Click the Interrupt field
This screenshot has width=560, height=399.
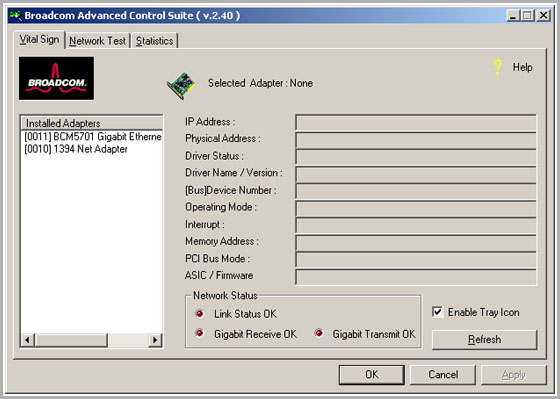tap(416, 226)
